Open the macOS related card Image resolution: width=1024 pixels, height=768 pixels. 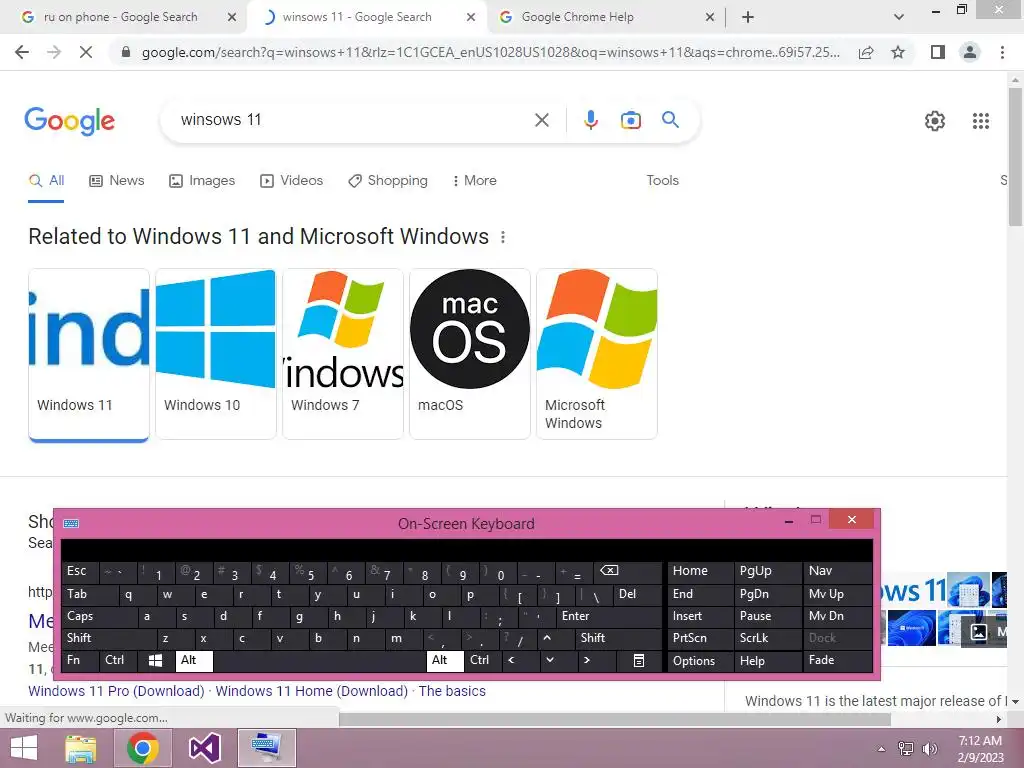coord(470,353)
